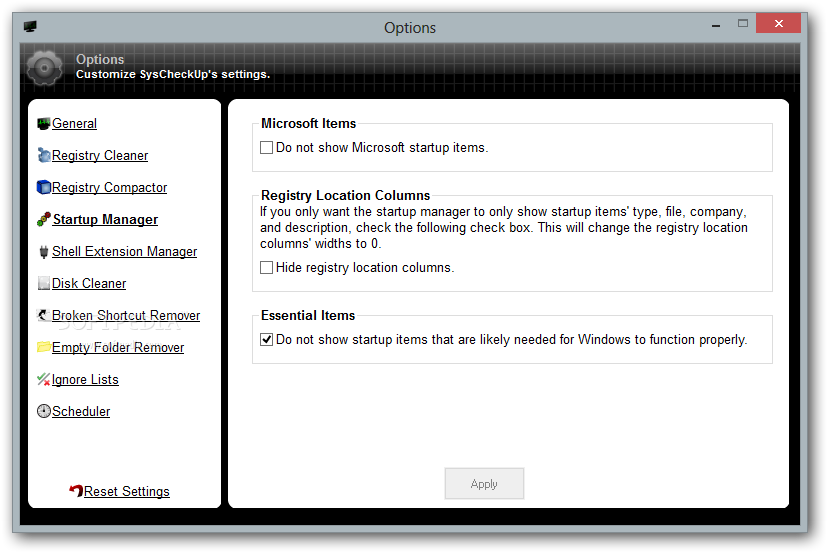This screenshot has height=553, width=828.
Task: Click the Essential Items group heading
Action: pyautogui.click(x=308, y=315)
